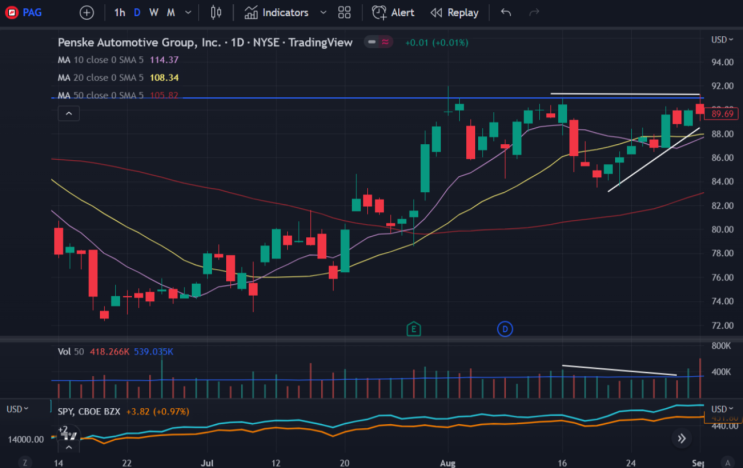Click the SPY change +3.82 (+0.97%)

click(158, 412)
